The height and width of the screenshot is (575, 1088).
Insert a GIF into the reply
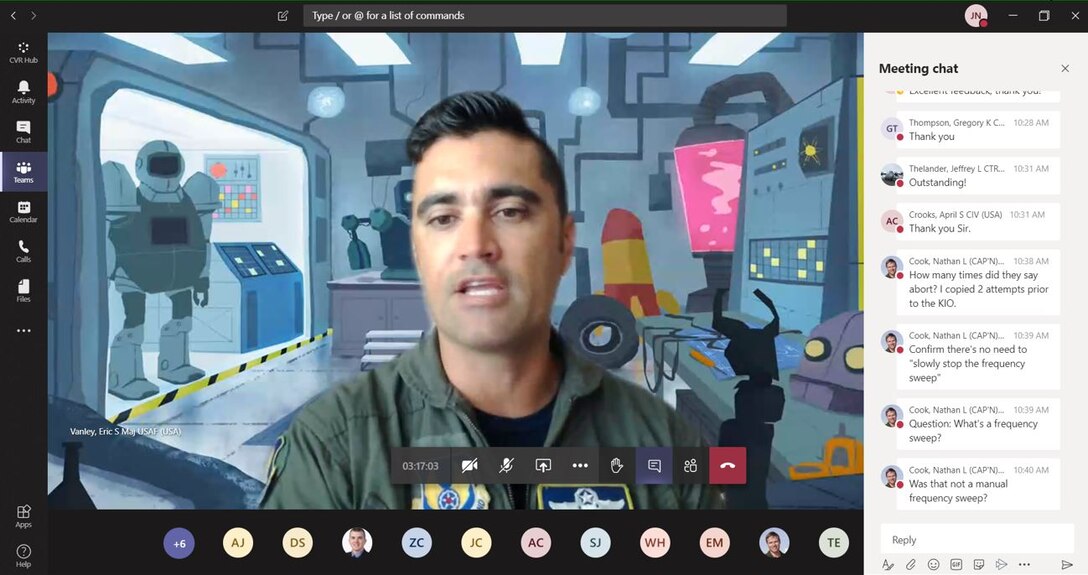956,565
